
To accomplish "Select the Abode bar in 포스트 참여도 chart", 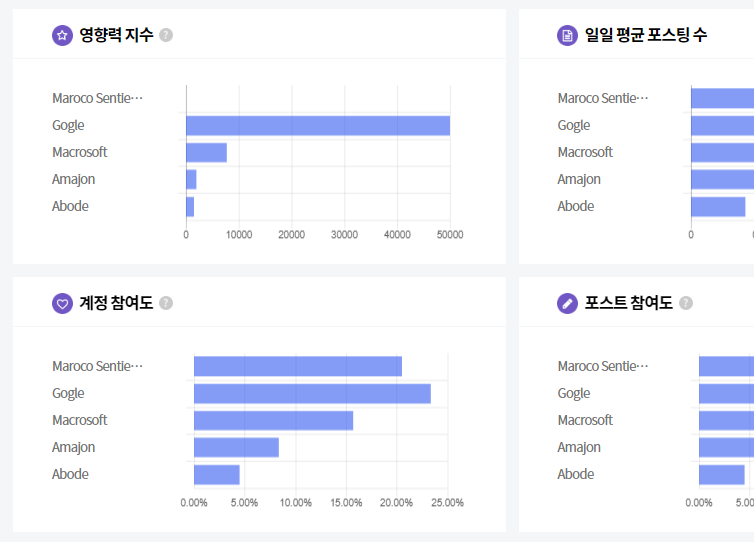I will pos(721,475).
